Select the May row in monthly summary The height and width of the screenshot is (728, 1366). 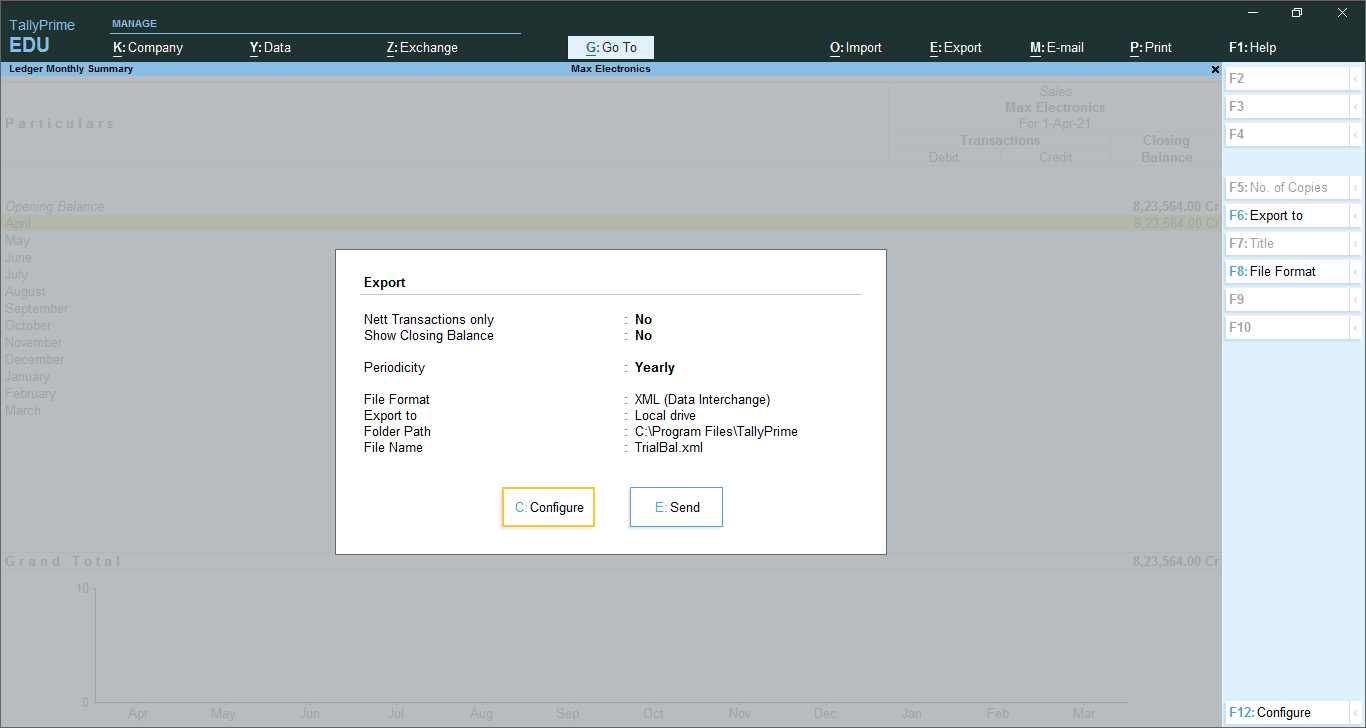pos(611,241)
